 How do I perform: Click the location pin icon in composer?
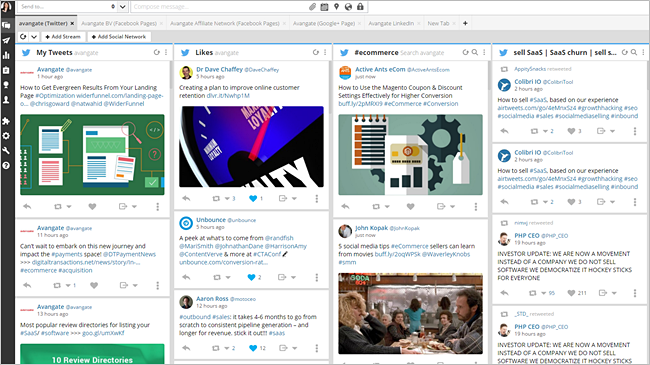pos(337,7)
